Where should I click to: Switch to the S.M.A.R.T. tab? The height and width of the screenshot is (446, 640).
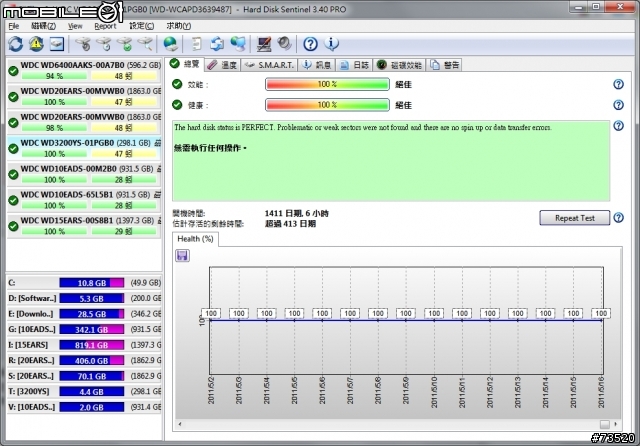269,65
